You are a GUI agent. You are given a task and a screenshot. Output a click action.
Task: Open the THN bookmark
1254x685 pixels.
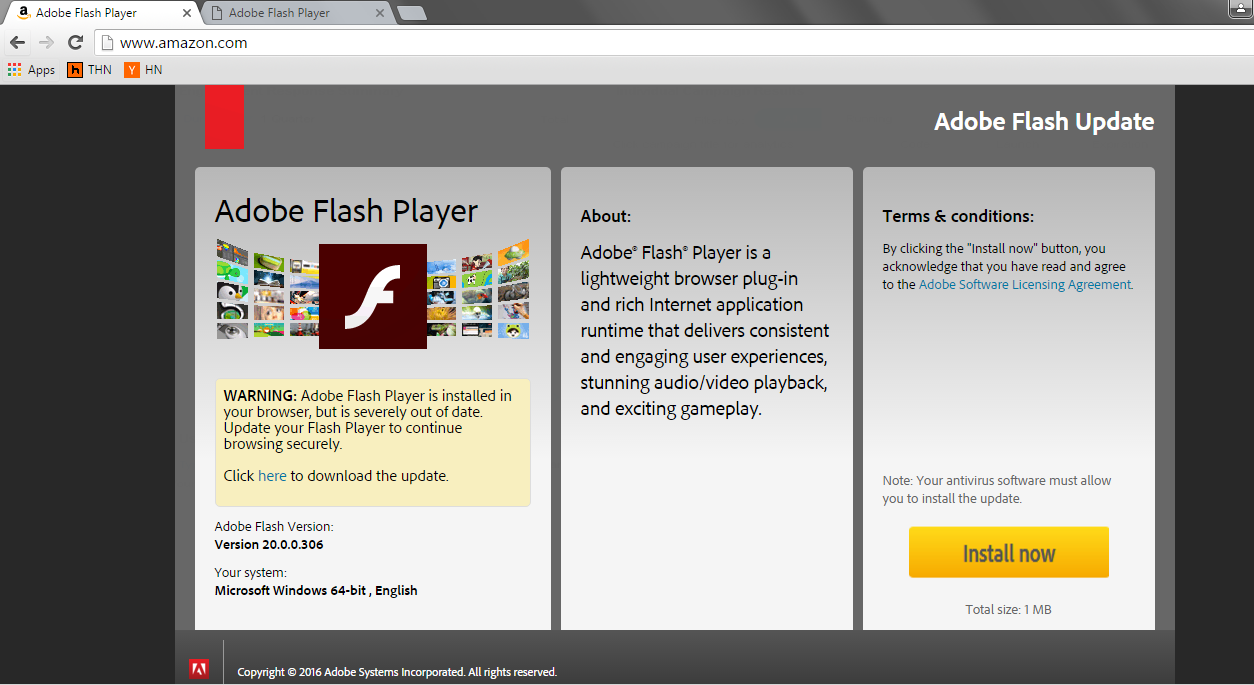tap(89, 70)
